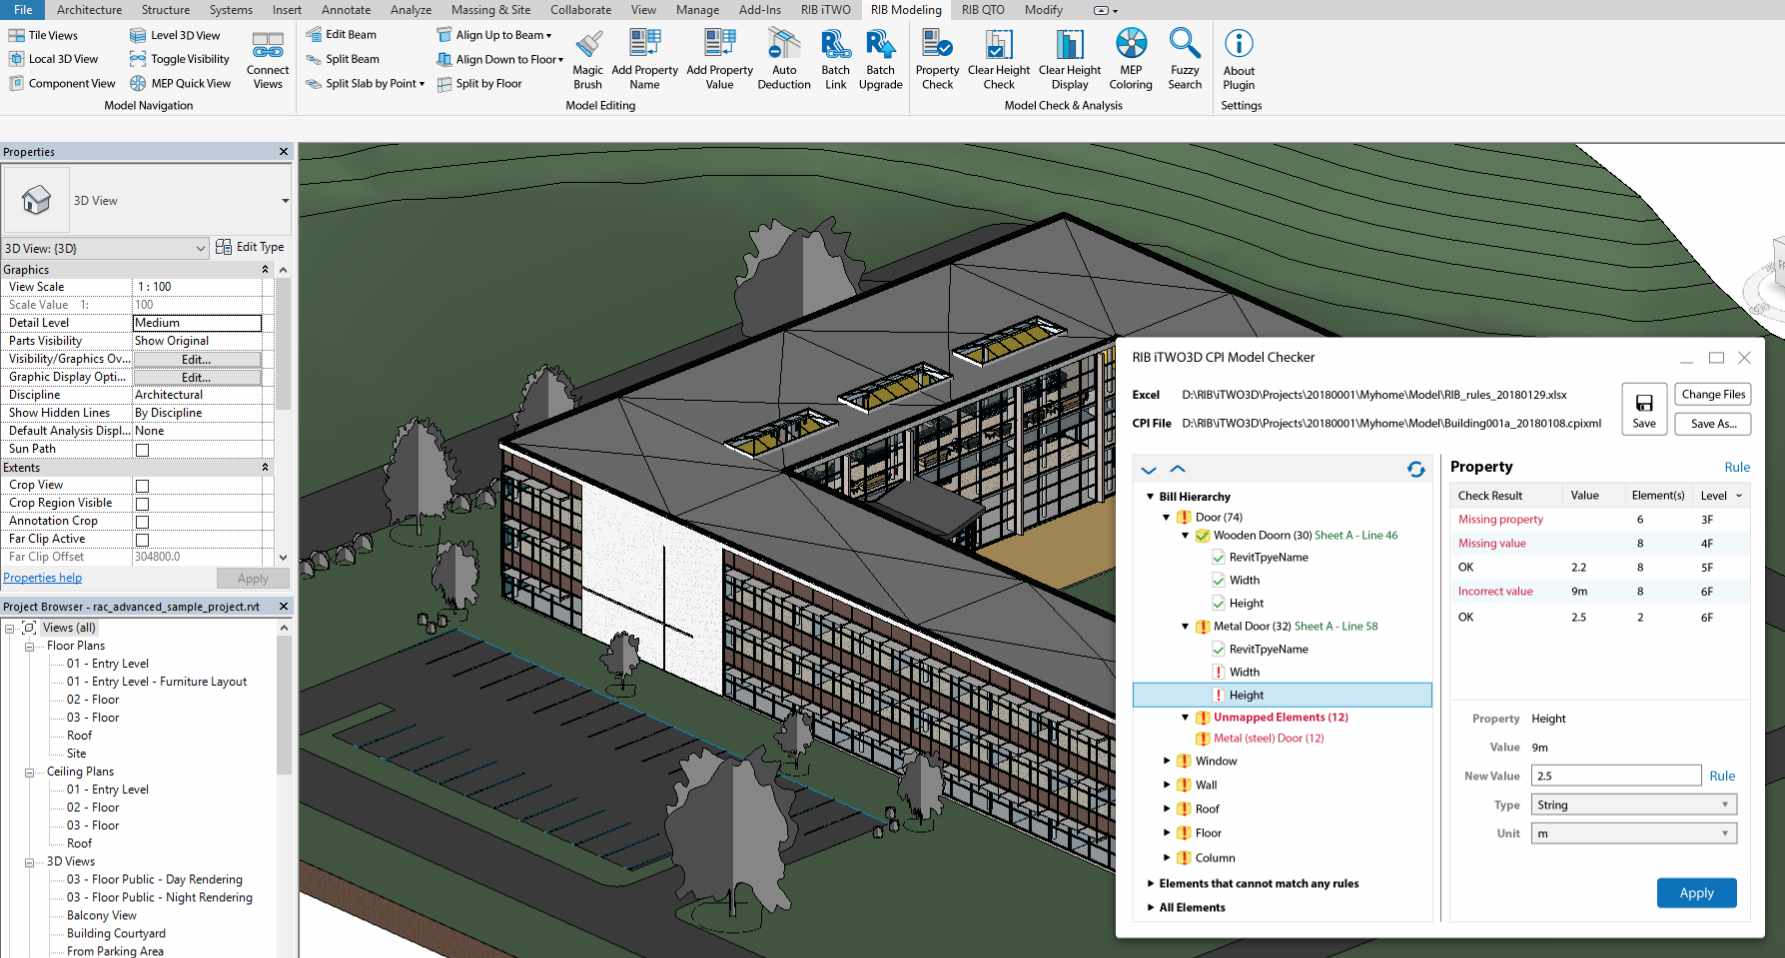Click the New Value input field
Screen dimensions: 1785x958
1615,776
